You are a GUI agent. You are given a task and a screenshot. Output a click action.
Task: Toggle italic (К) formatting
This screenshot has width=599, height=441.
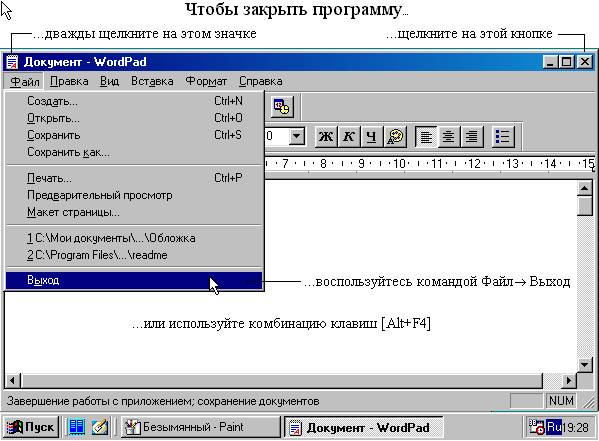point(348,136)
